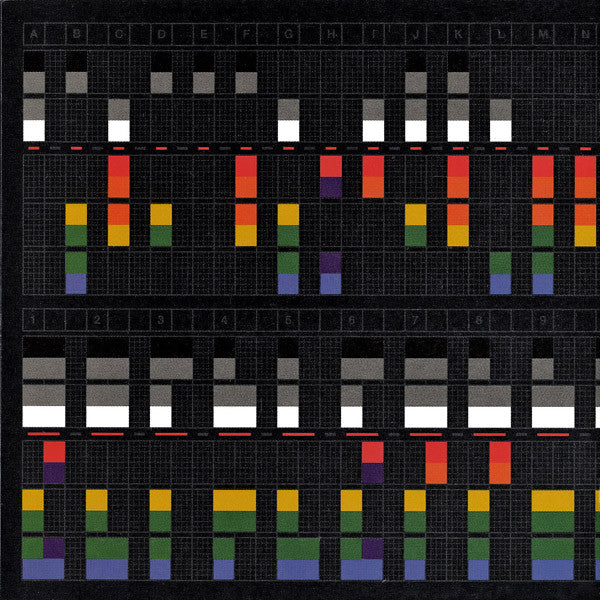
Task: Select the white block in column G
Action: point(289,131)
